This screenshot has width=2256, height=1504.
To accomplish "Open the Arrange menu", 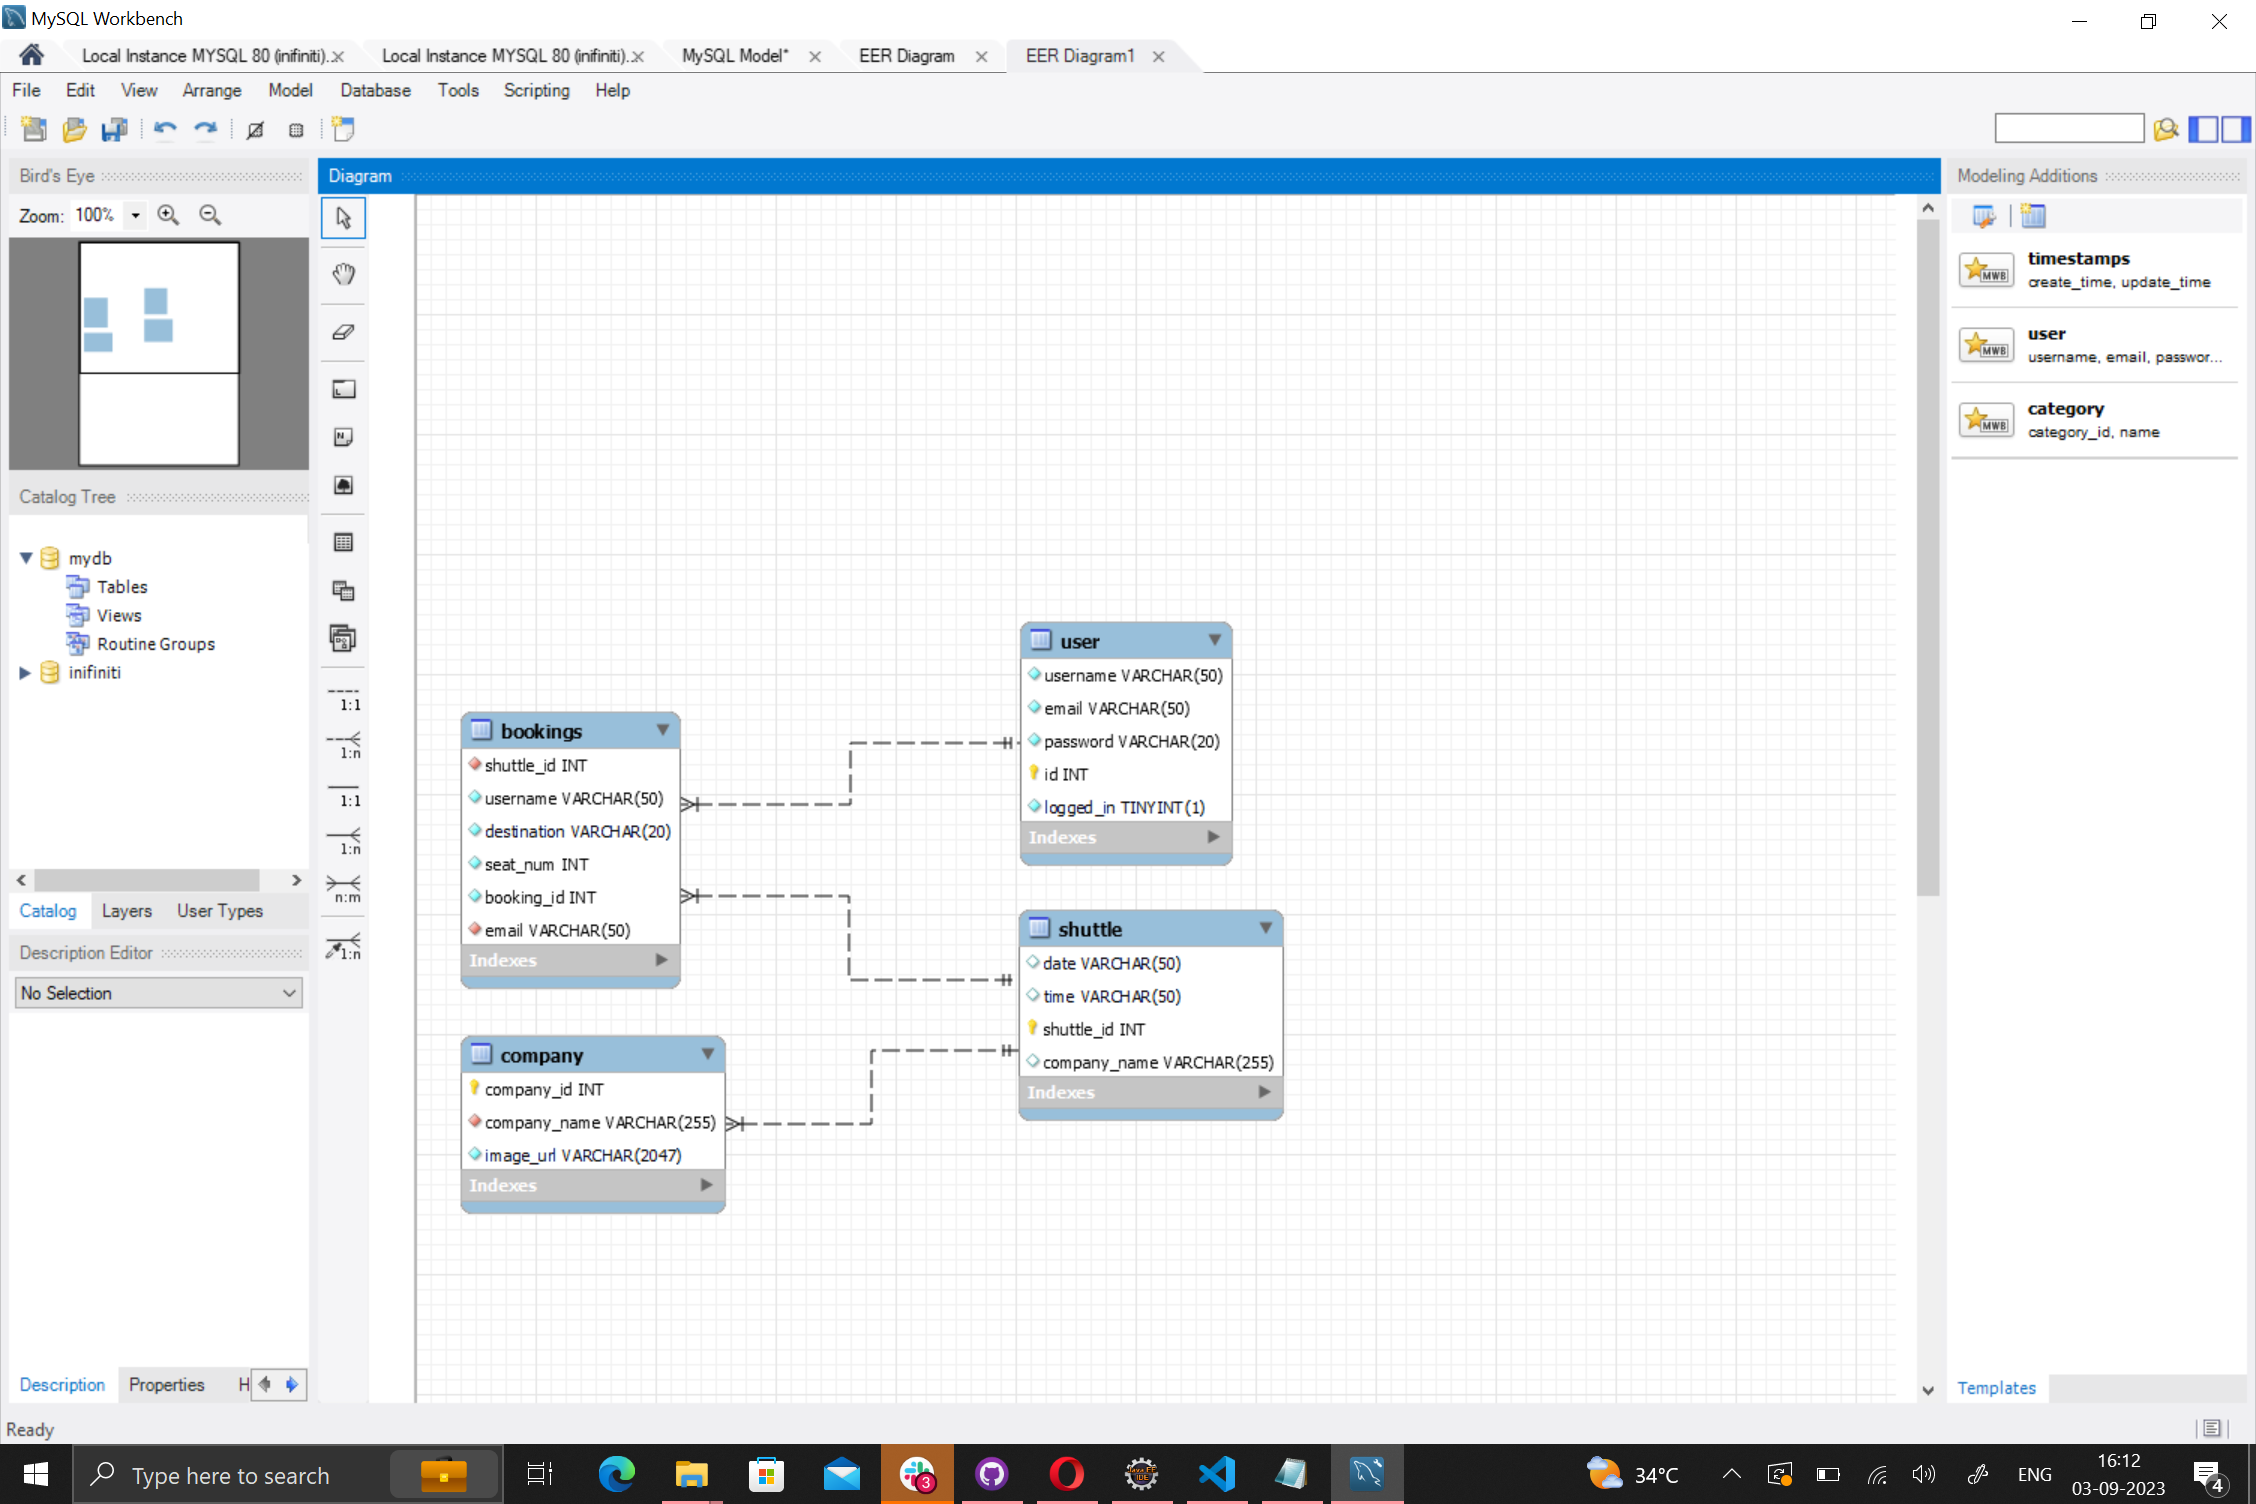I will tap(212, 90).
